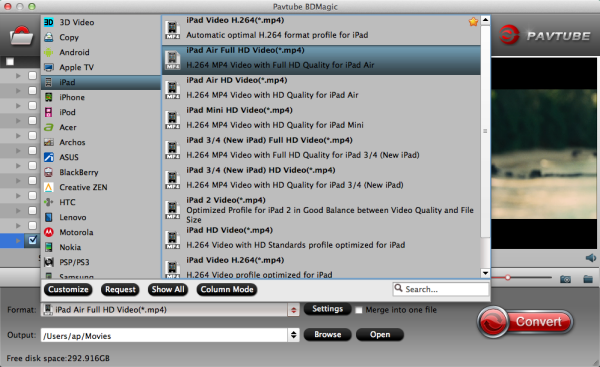Viewport: 600px width, 367px height.
Task: Click the search magnifier icon
Action: (x=398, y=288)
